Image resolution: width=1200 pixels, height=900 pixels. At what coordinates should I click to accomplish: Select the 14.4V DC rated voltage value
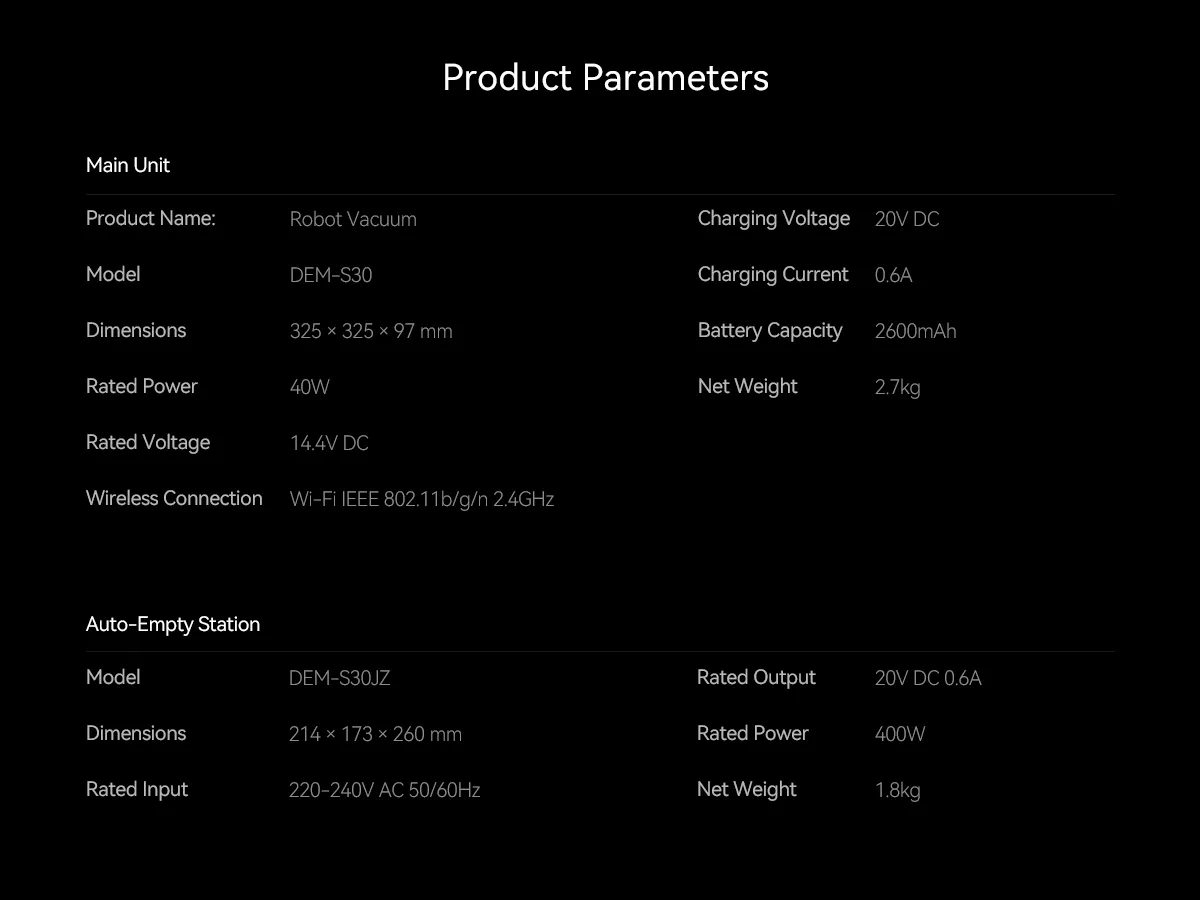click(x=329, y=443)
